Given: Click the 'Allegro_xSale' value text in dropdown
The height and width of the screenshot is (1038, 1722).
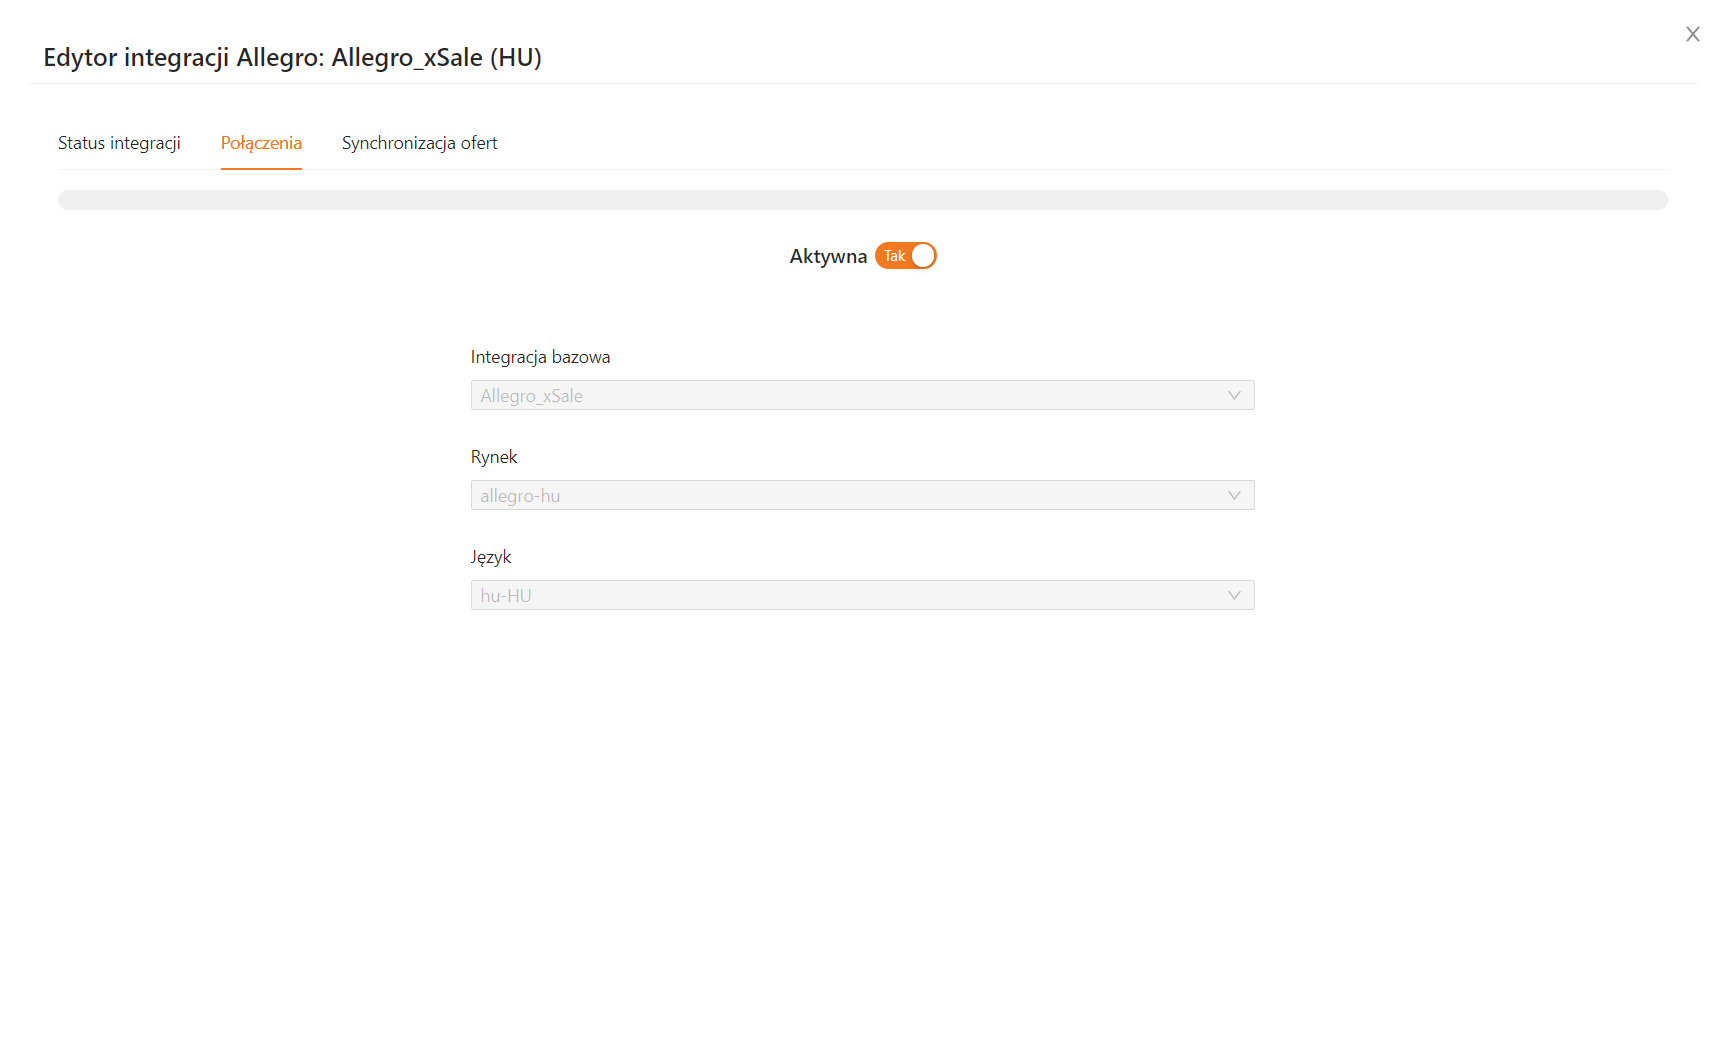Looking at the screenshot, I should (x=531, y=396).
